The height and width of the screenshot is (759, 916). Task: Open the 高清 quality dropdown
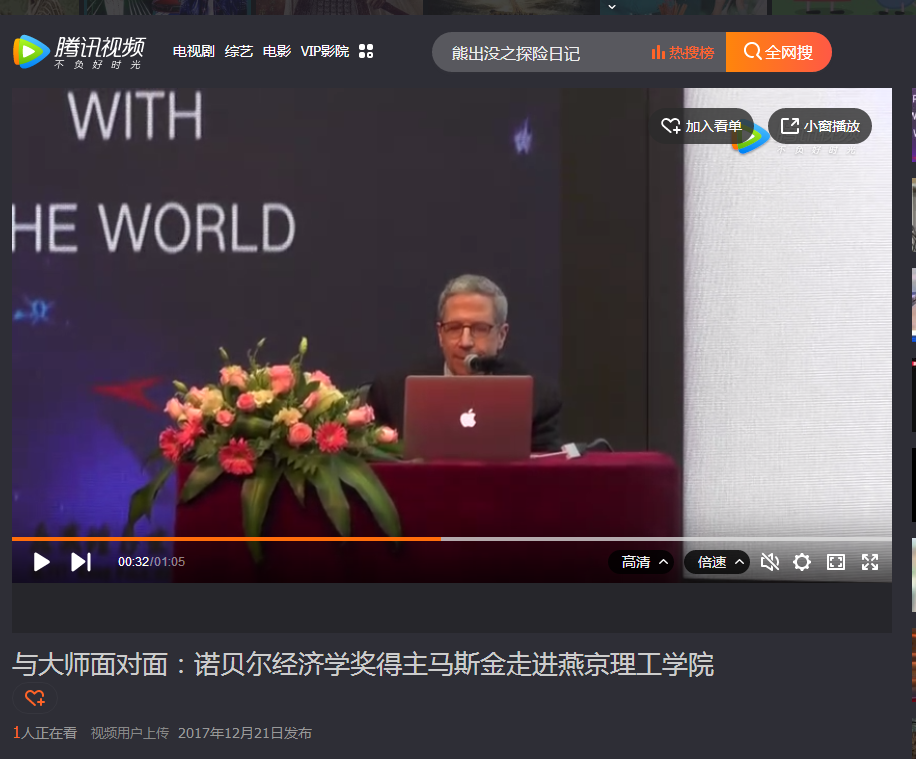[x=641, y=562]
